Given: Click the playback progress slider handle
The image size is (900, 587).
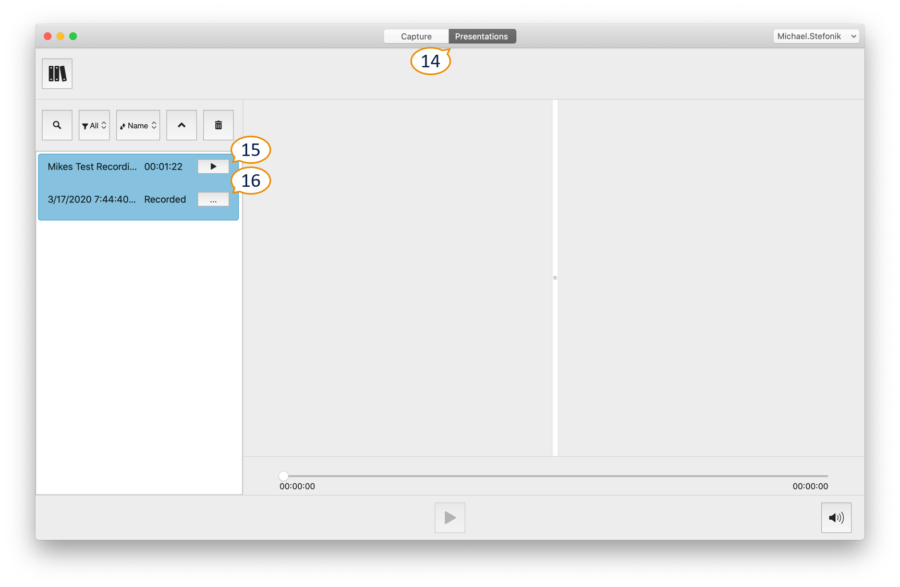Looking at the screenshot, I should click(284, 476).
